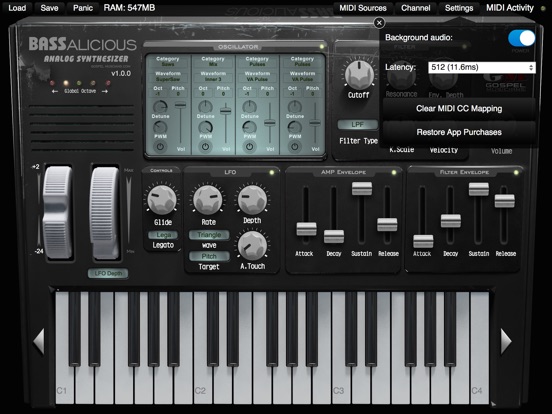
Task: Change the LPF filter type selector
Action: (358, 125)
